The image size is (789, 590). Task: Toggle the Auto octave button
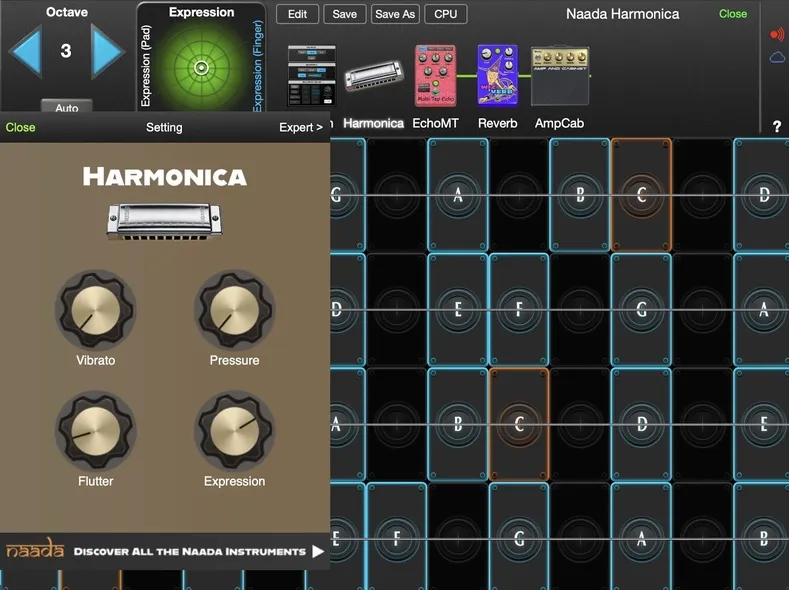(66, 107)
